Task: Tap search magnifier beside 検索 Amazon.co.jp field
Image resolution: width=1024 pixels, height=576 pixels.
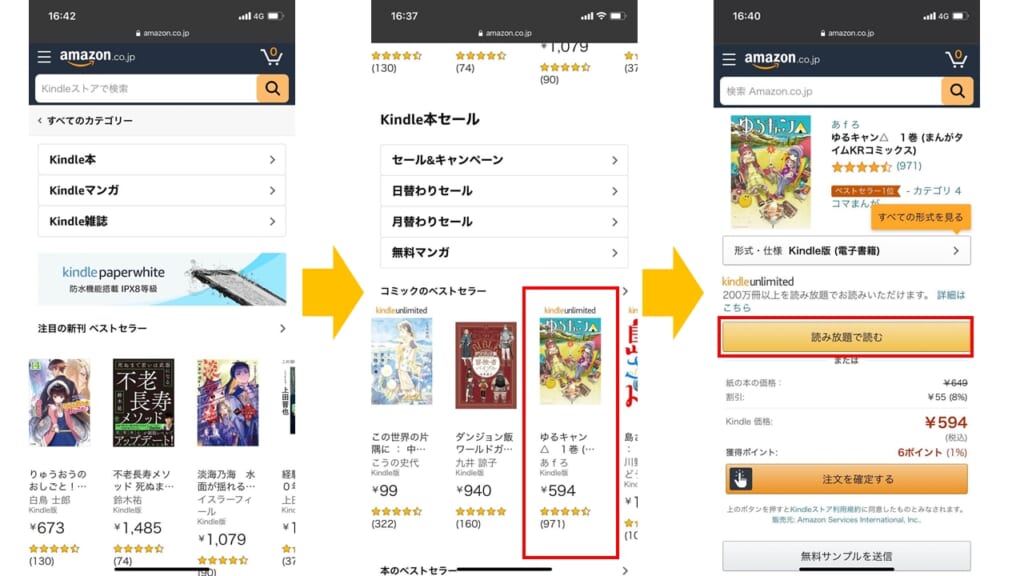Action: click(957, 91)
